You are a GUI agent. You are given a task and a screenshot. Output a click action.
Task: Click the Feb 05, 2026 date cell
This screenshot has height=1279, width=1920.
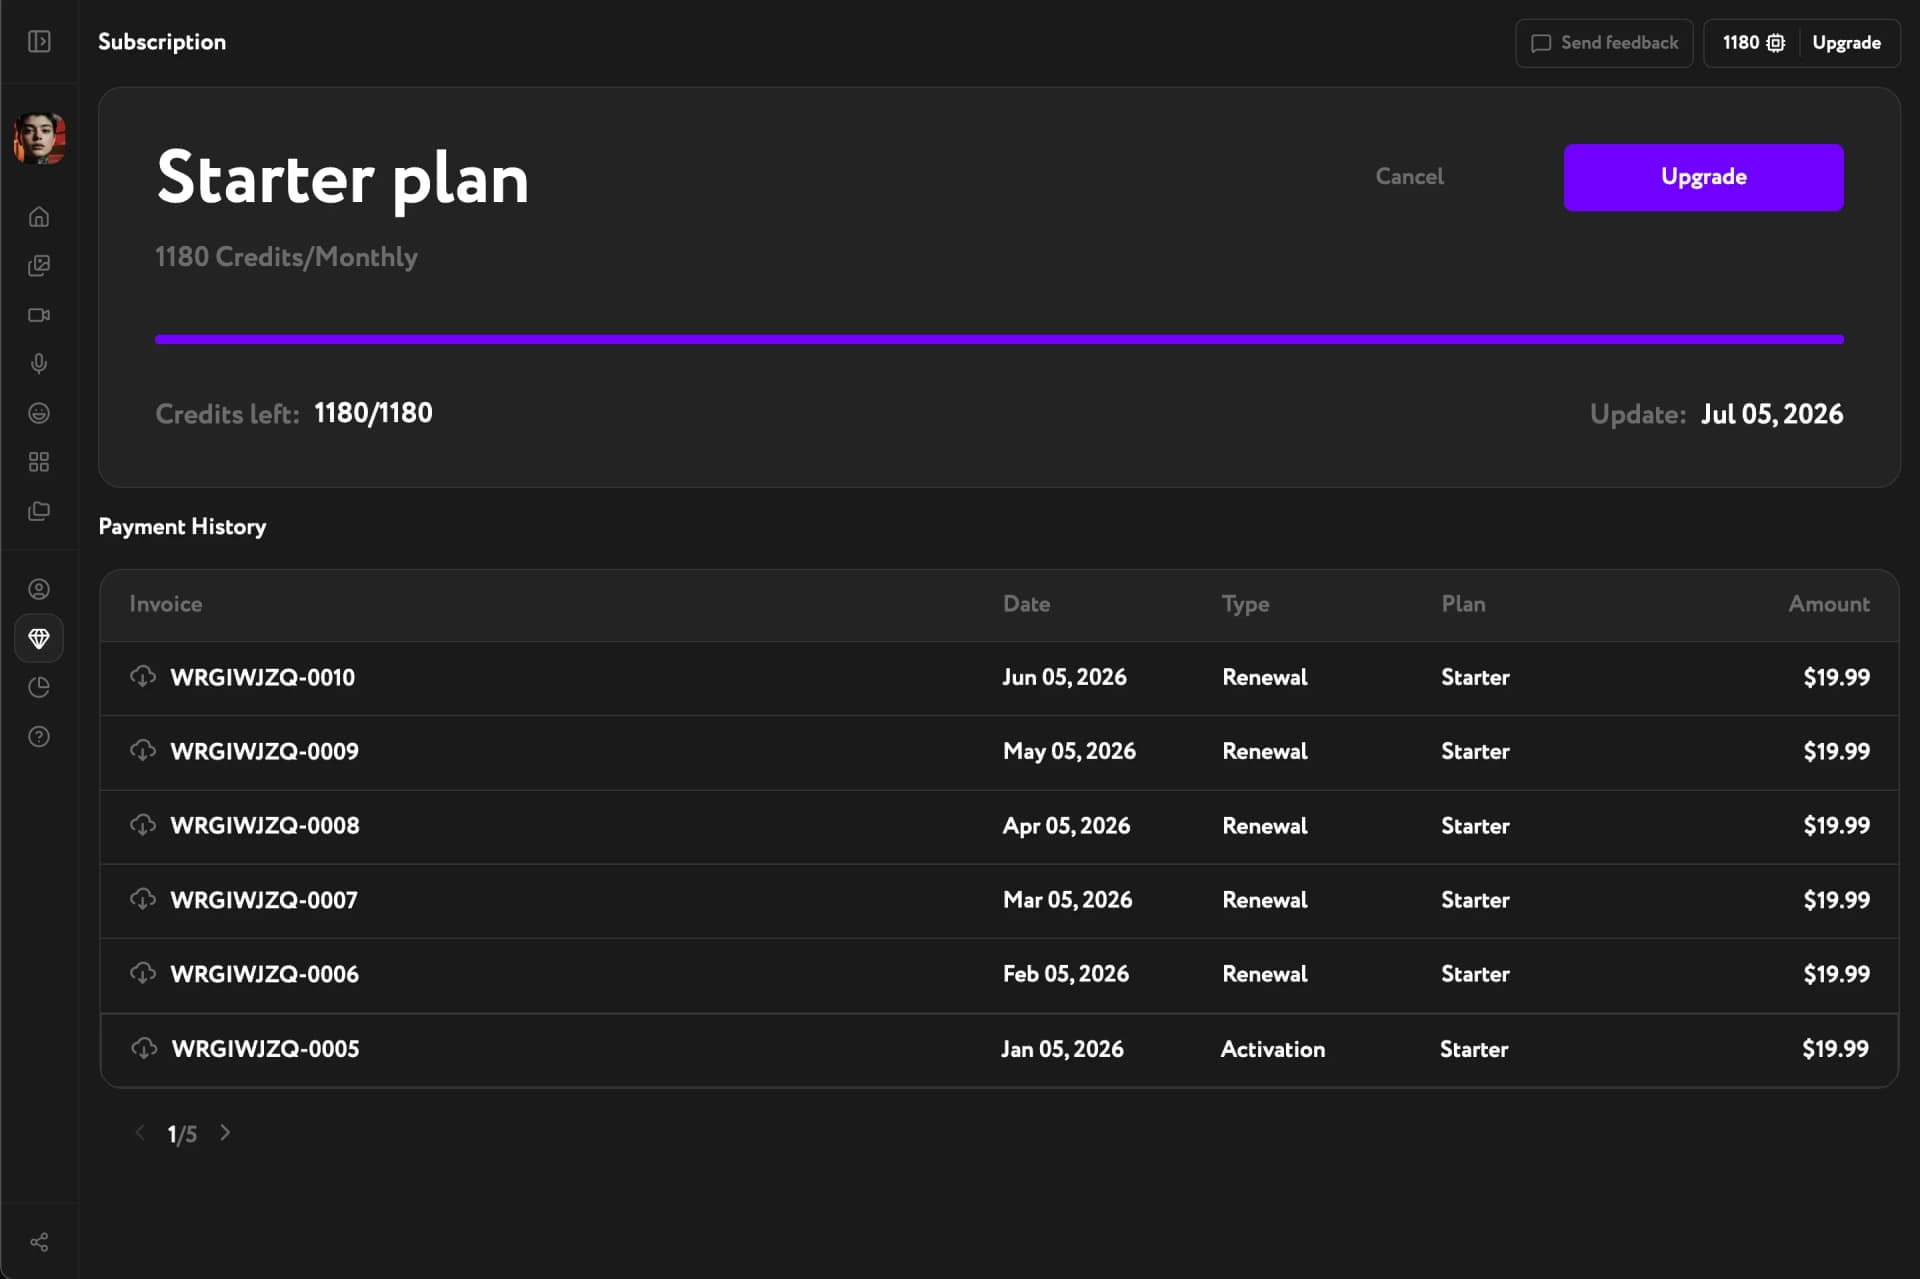click(x=1066, y=973)
